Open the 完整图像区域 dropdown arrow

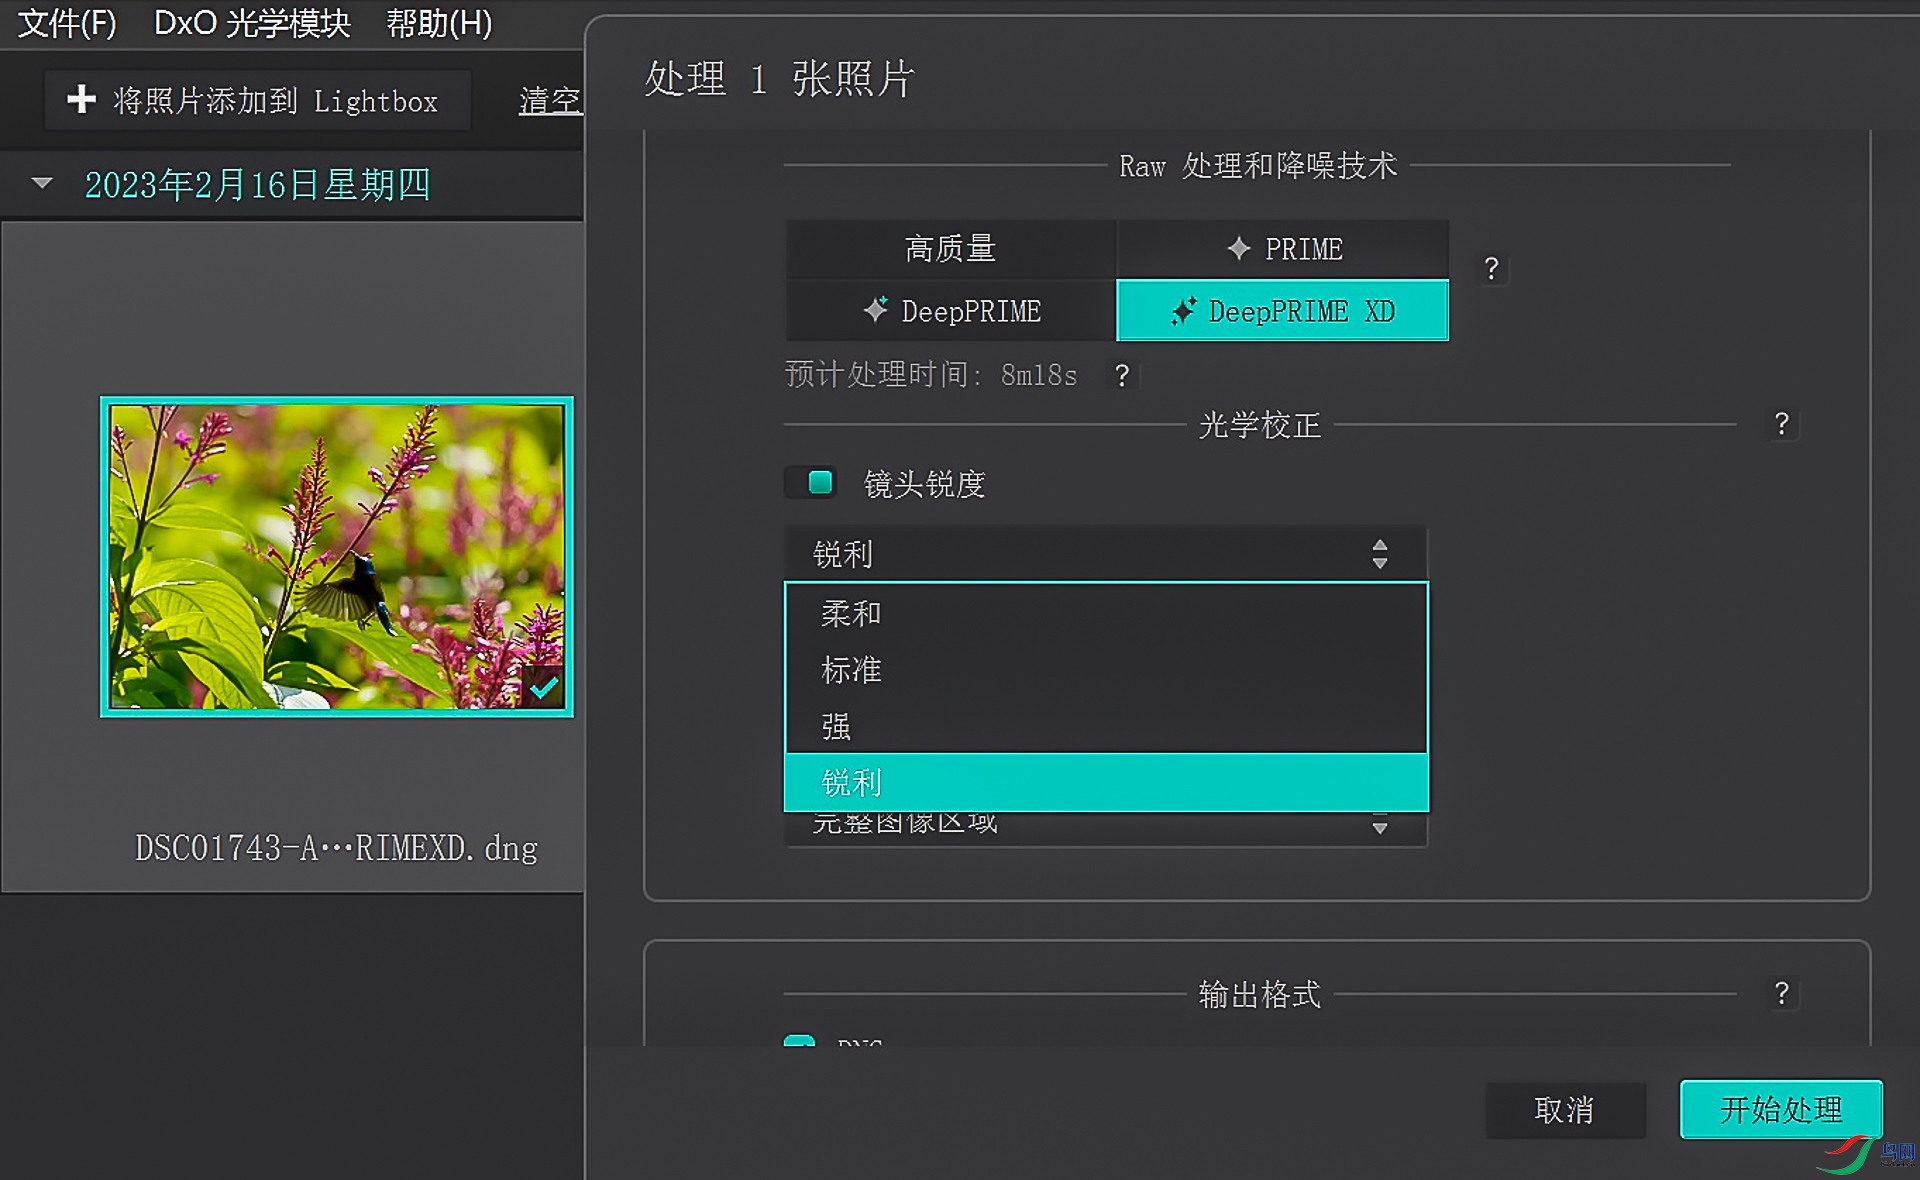(1380, 827)
